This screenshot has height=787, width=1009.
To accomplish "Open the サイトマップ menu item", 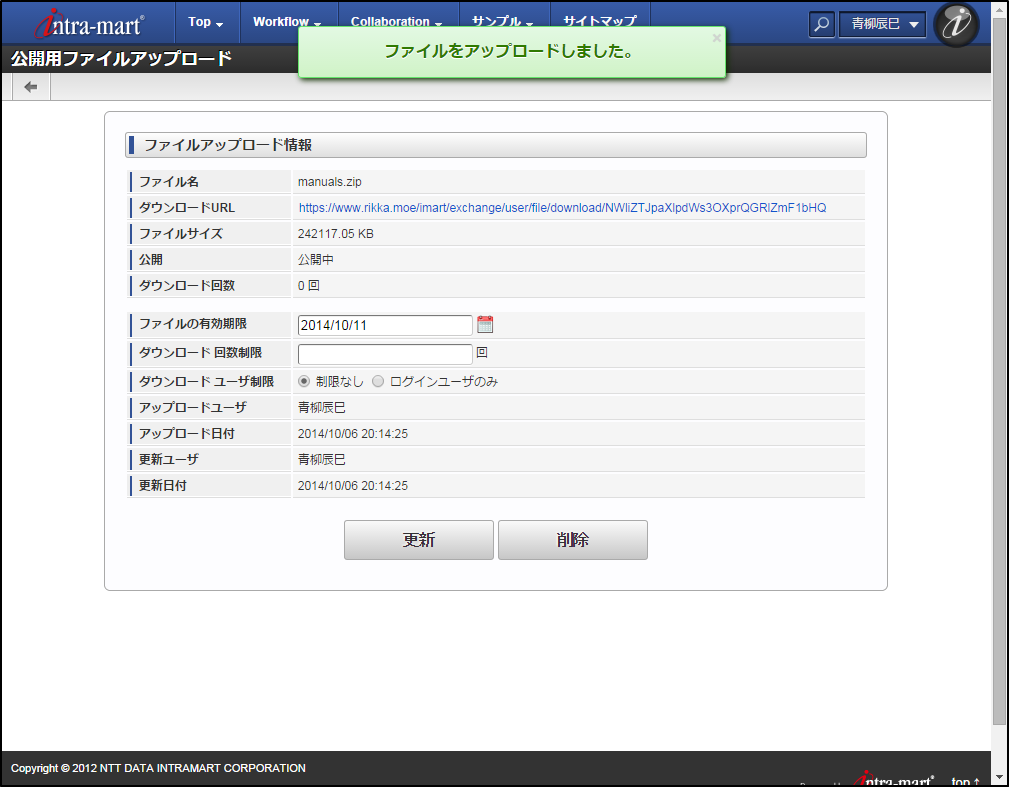I will point(600,22).
